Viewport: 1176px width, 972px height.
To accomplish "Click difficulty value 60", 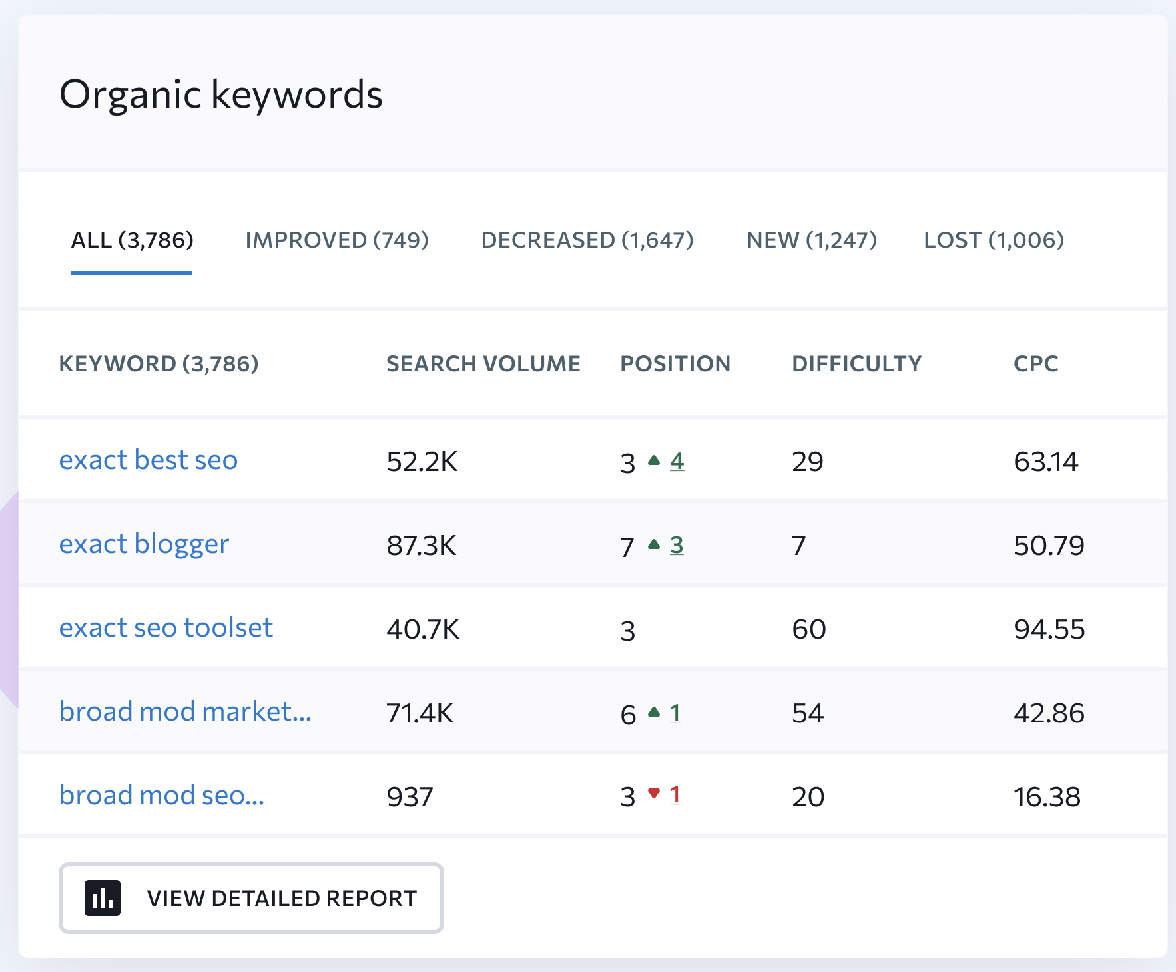I will 809,629.
